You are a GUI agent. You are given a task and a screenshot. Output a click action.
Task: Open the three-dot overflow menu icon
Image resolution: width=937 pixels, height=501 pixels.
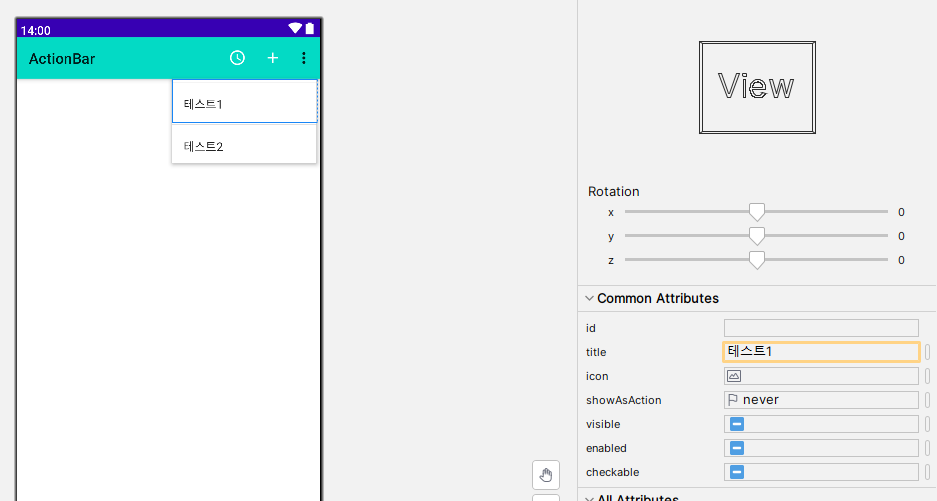(304, 58)
